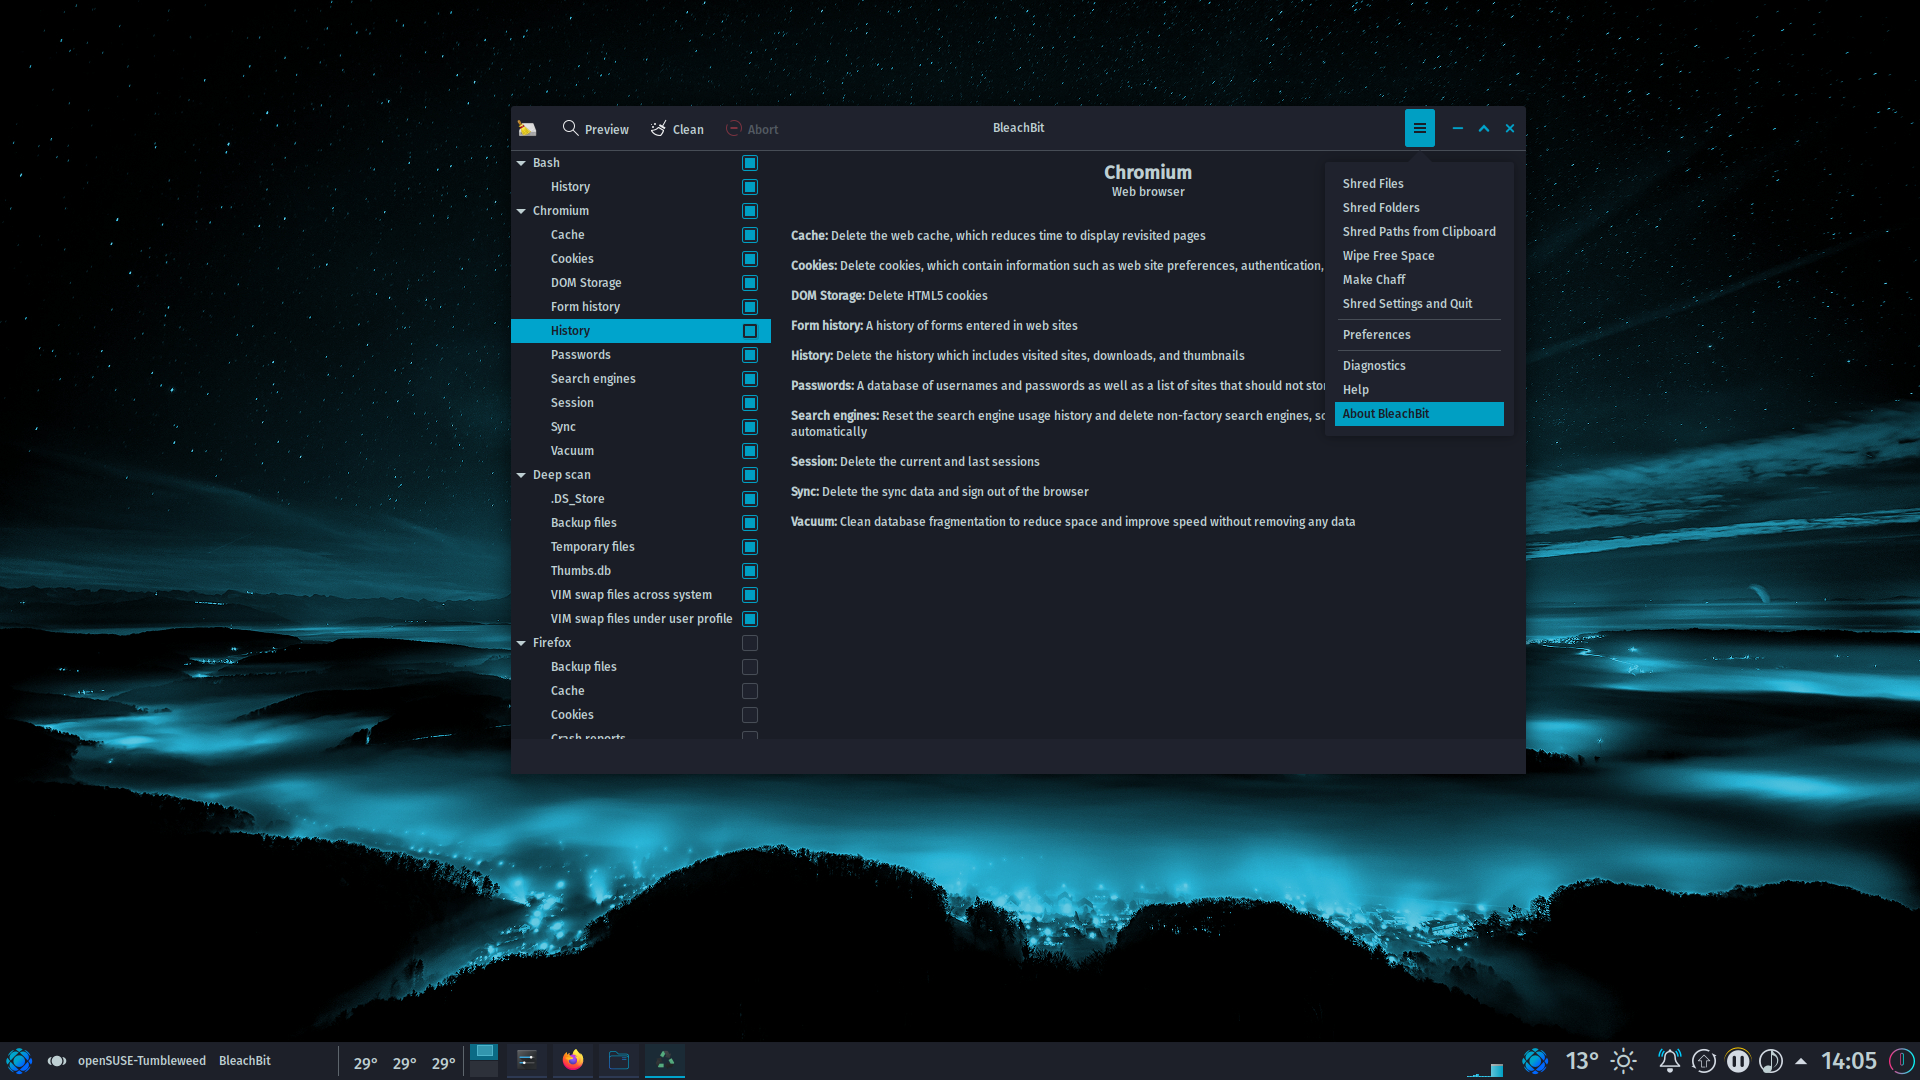Collapse the Firefox tree group
The width and height of the screenshot is (1920, 1080).
point(521,643)
